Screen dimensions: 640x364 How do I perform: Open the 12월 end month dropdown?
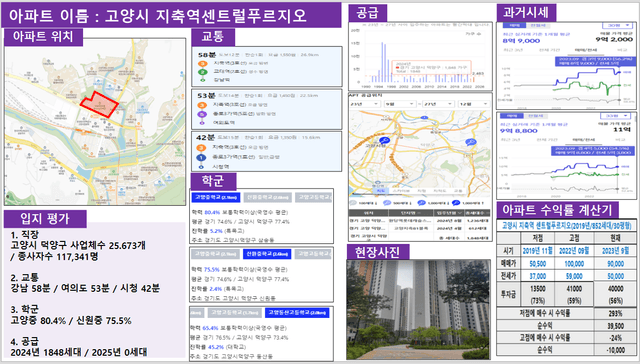point(473,104)
